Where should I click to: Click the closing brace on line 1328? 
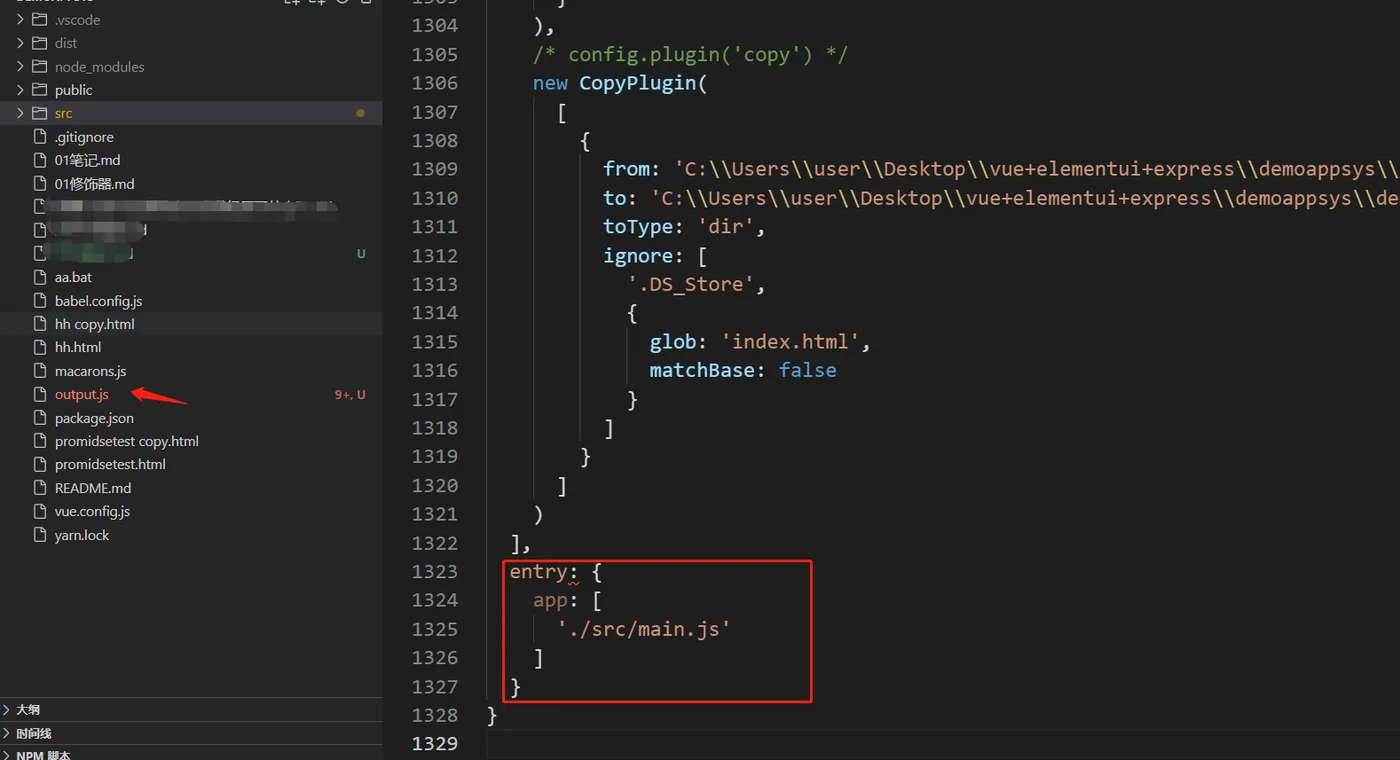491,715
